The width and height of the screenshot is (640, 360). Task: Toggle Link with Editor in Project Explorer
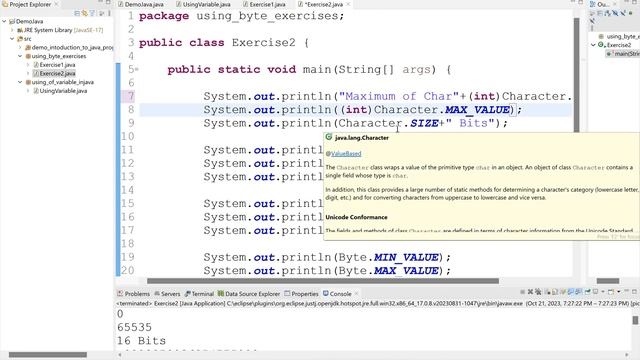[84, 13]
